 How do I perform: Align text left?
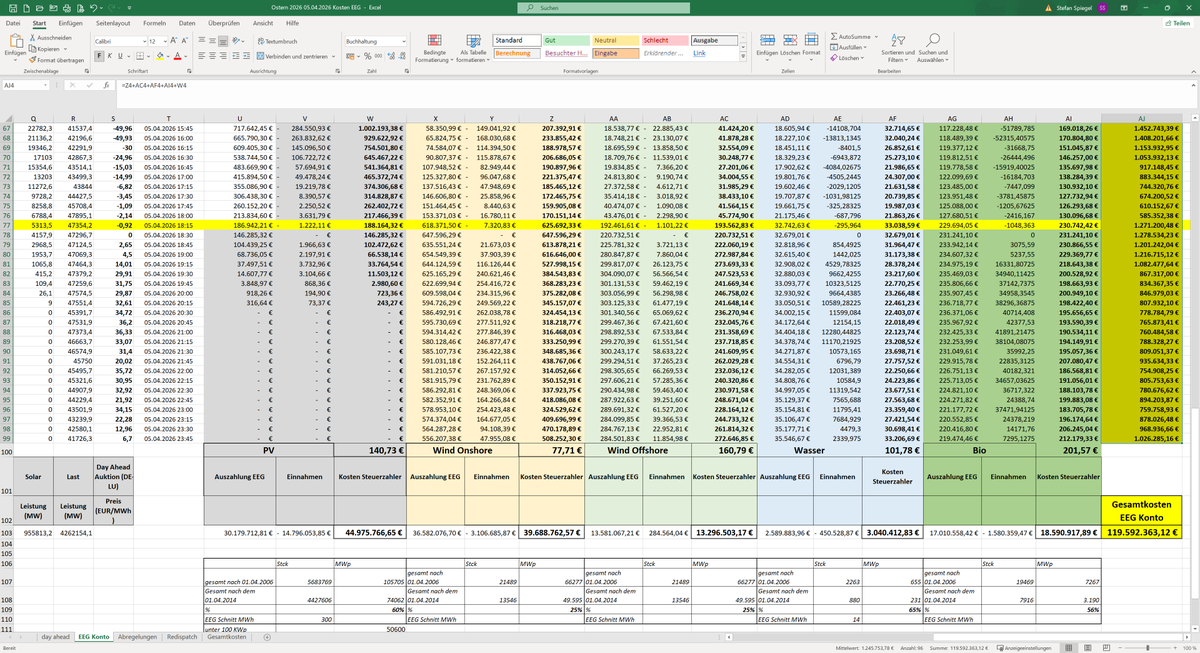tap(204, 56)
